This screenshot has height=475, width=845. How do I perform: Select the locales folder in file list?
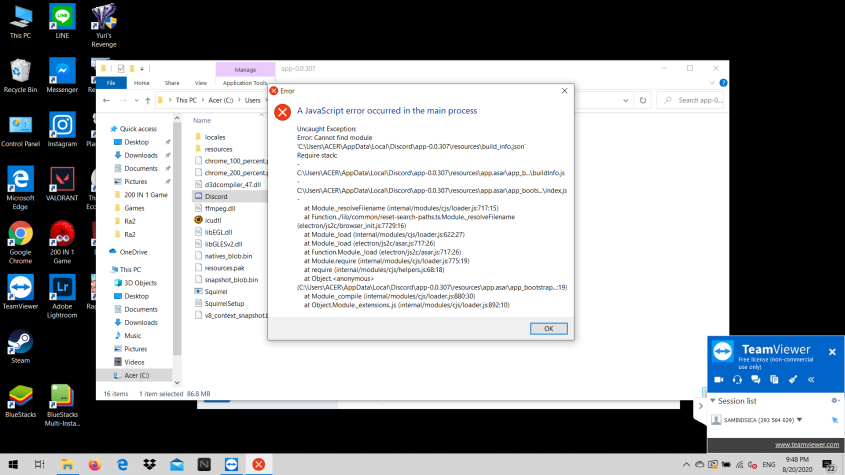[x=210, y=137]
